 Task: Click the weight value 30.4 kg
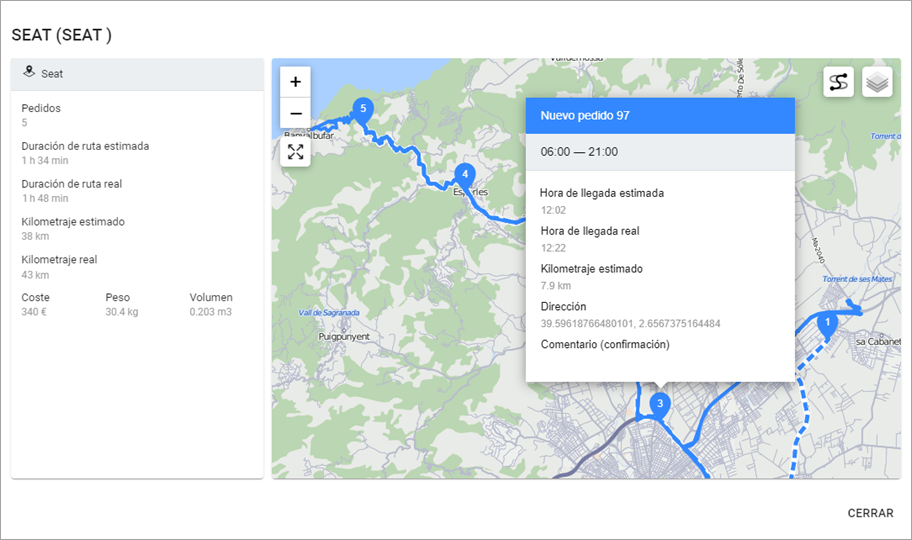click(122, 312)
